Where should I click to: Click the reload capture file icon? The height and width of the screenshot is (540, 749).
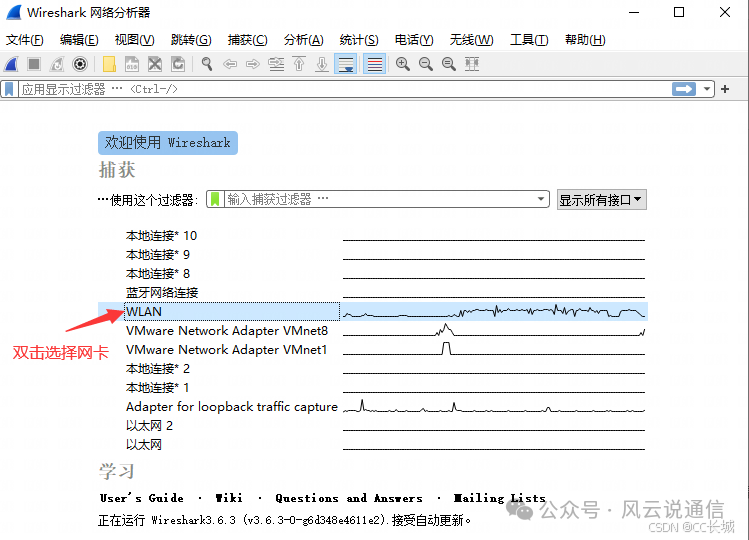pos(178,64)
